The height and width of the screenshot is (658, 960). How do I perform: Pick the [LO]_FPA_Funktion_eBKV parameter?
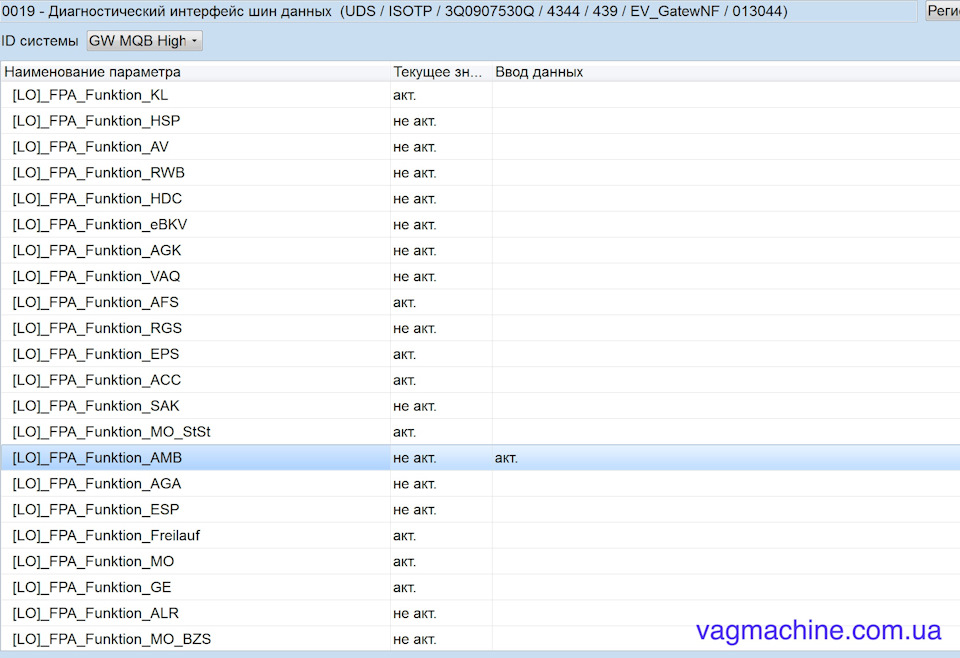click(x=99, y=225)
